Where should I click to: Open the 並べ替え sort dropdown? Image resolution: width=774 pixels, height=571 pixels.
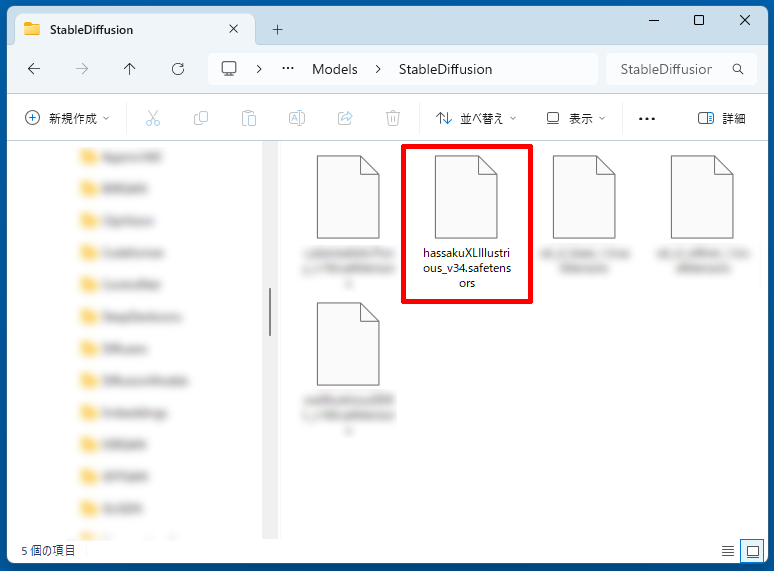pos(476,118)
